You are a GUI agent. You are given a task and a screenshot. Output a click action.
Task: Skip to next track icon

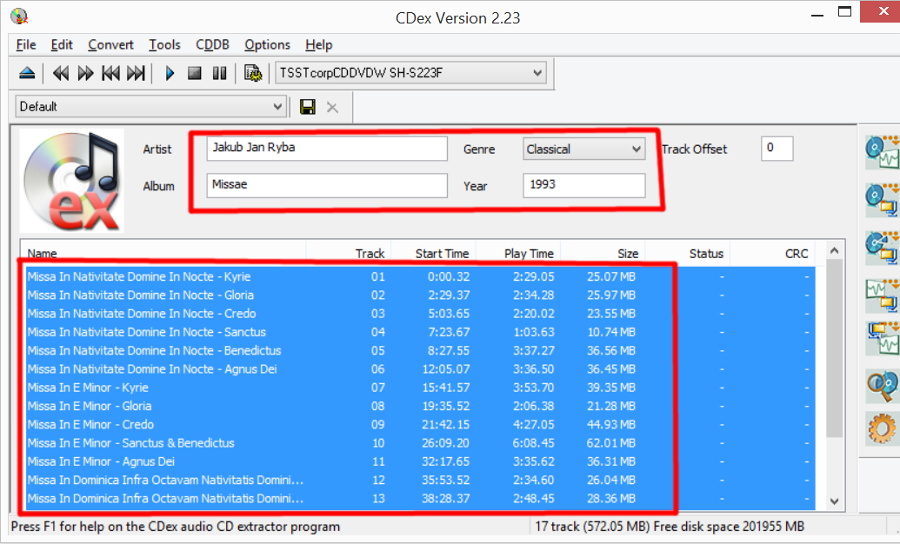[x=136, y=73]
